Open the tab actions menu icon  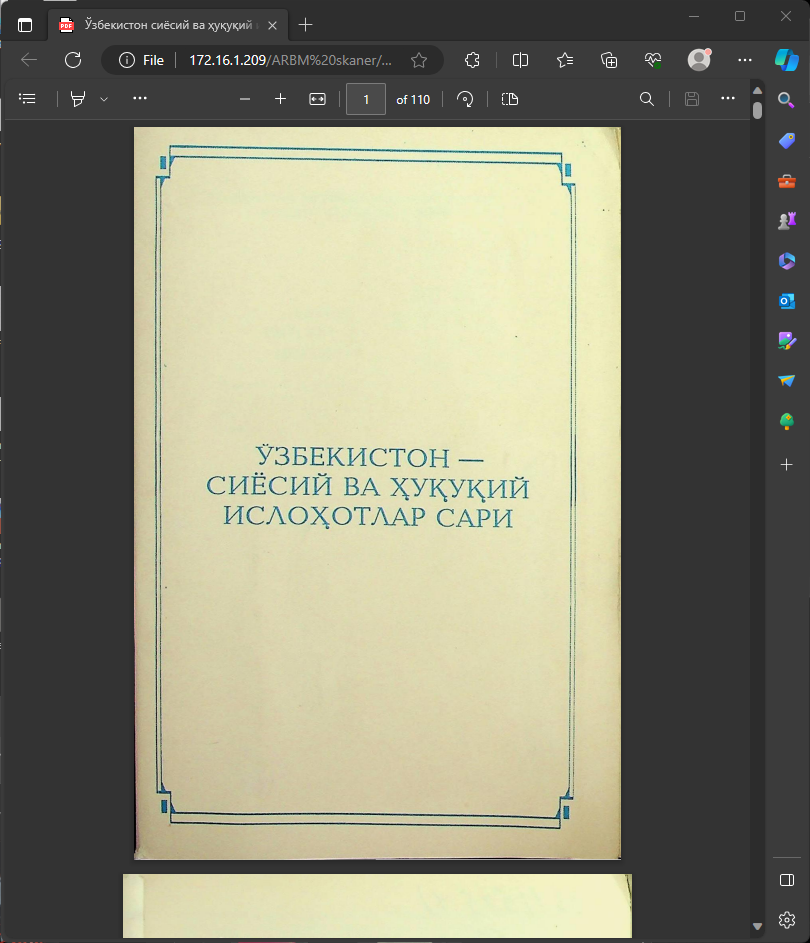pos(25,25)
